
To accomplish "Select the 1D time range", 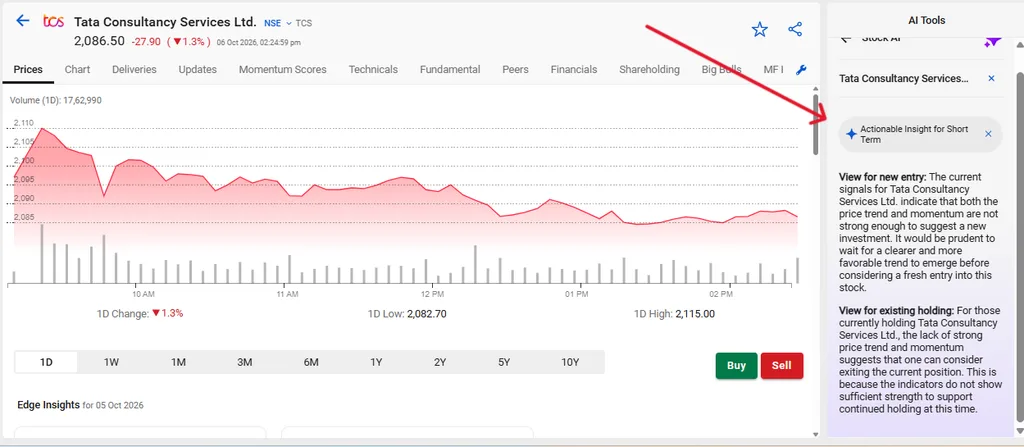I will tap(46, 362).
